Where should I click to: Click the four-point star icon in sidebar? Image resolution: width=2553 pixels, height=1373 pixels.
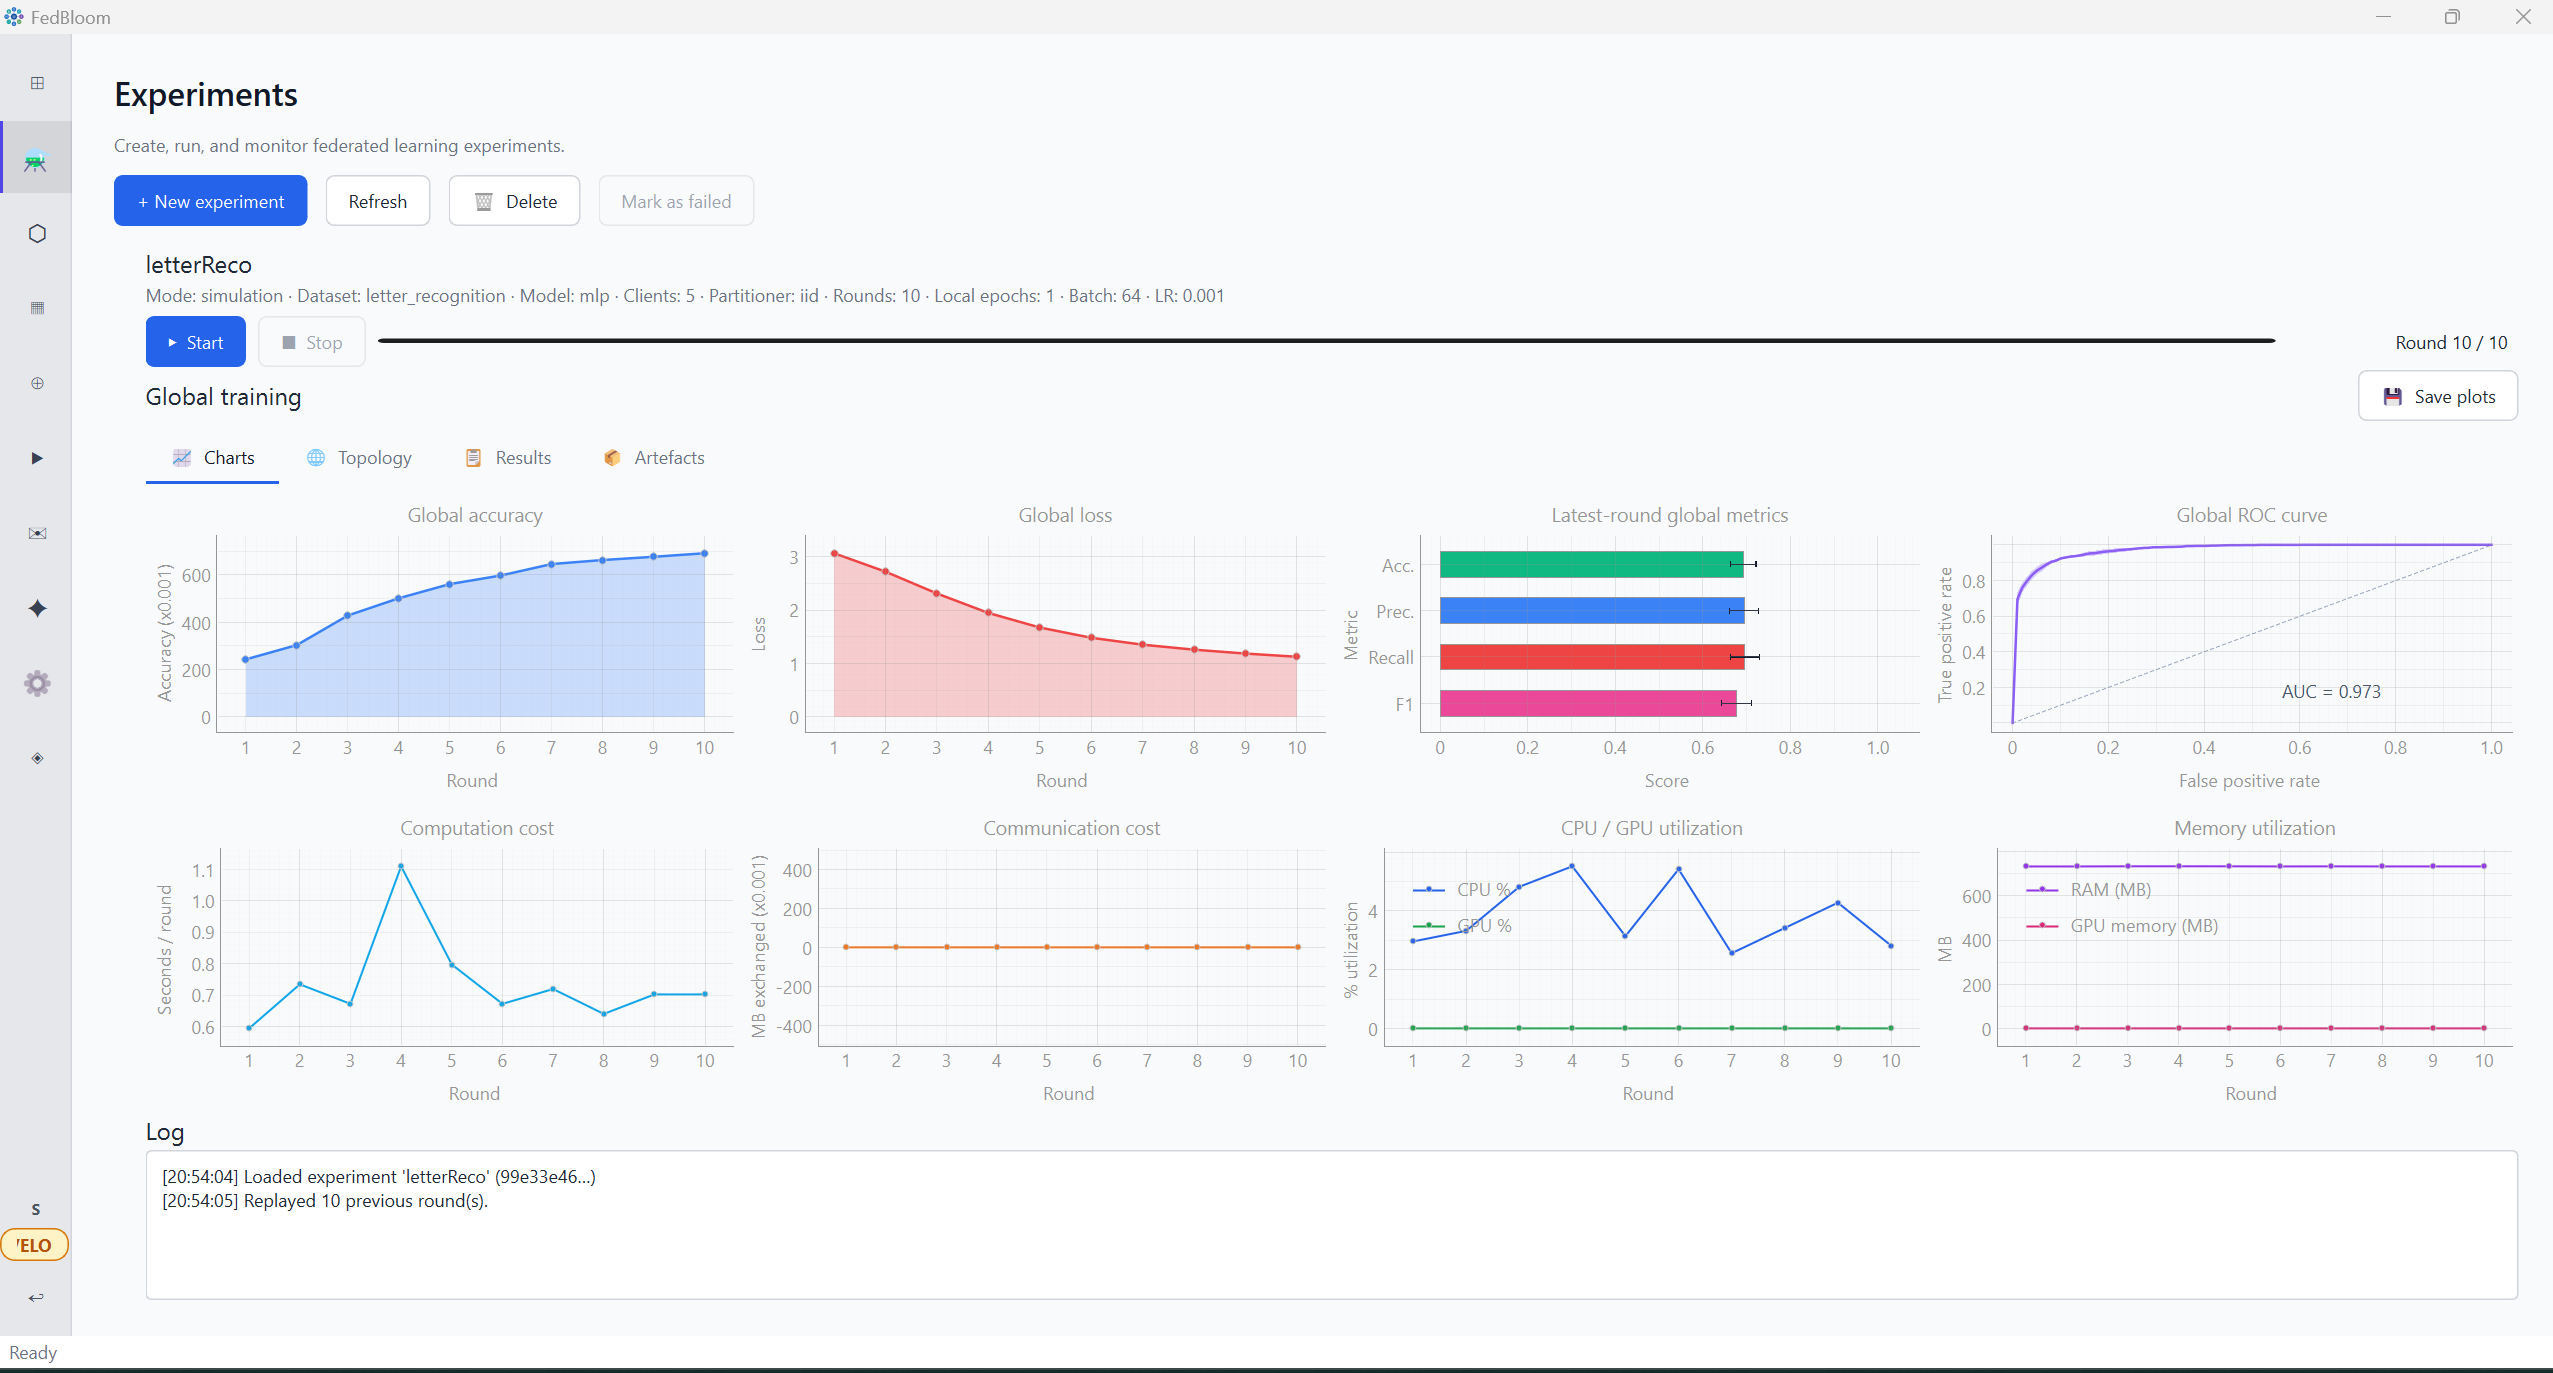point(37,608)
